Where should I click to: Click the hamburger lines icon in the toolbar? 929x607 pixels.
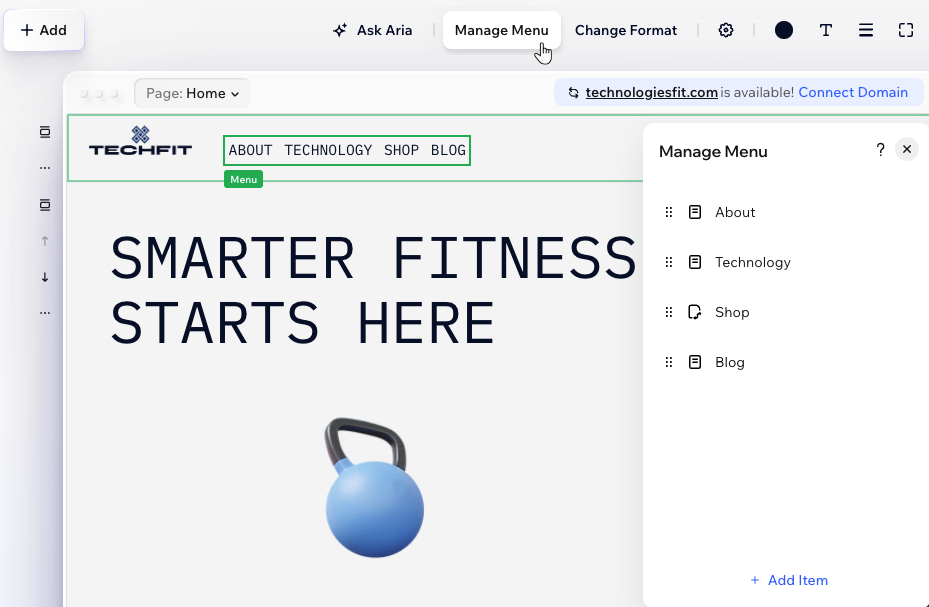866,30
